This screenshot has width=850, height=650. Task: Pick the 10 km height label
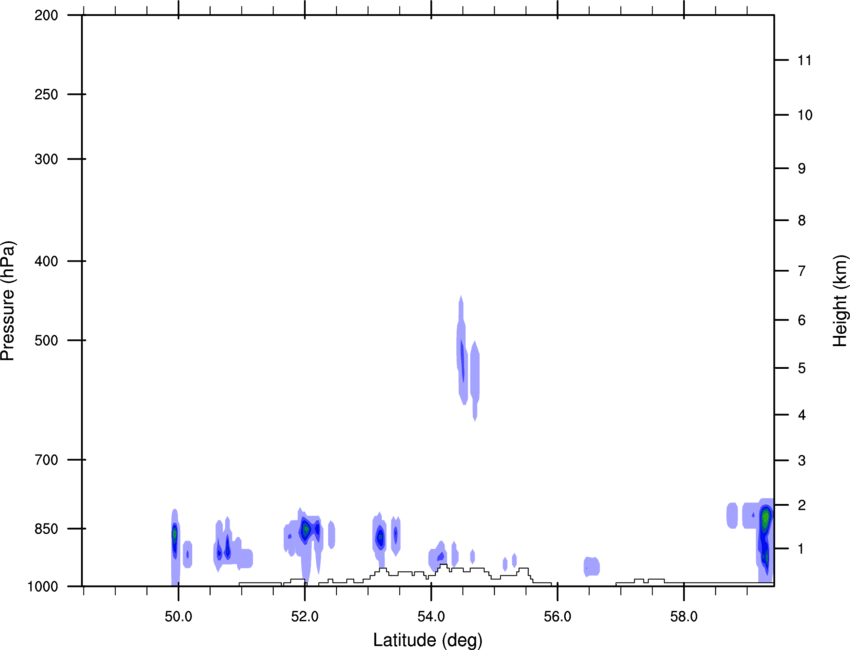[805, 115]
